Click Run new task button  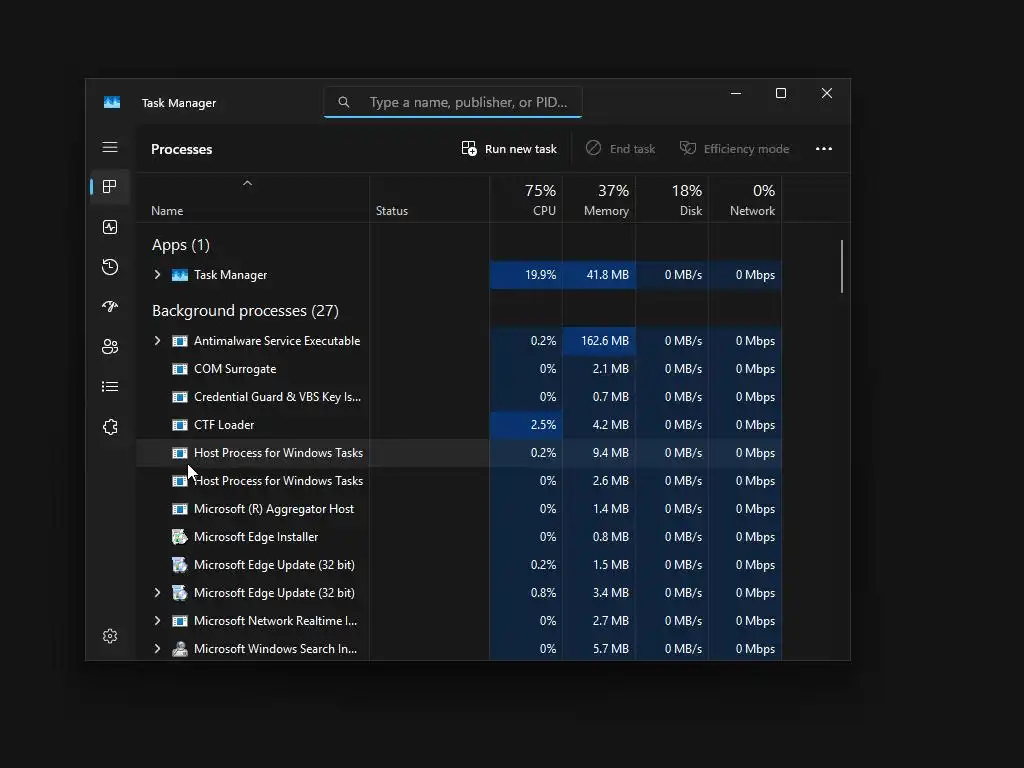click(x=509, y=149)
